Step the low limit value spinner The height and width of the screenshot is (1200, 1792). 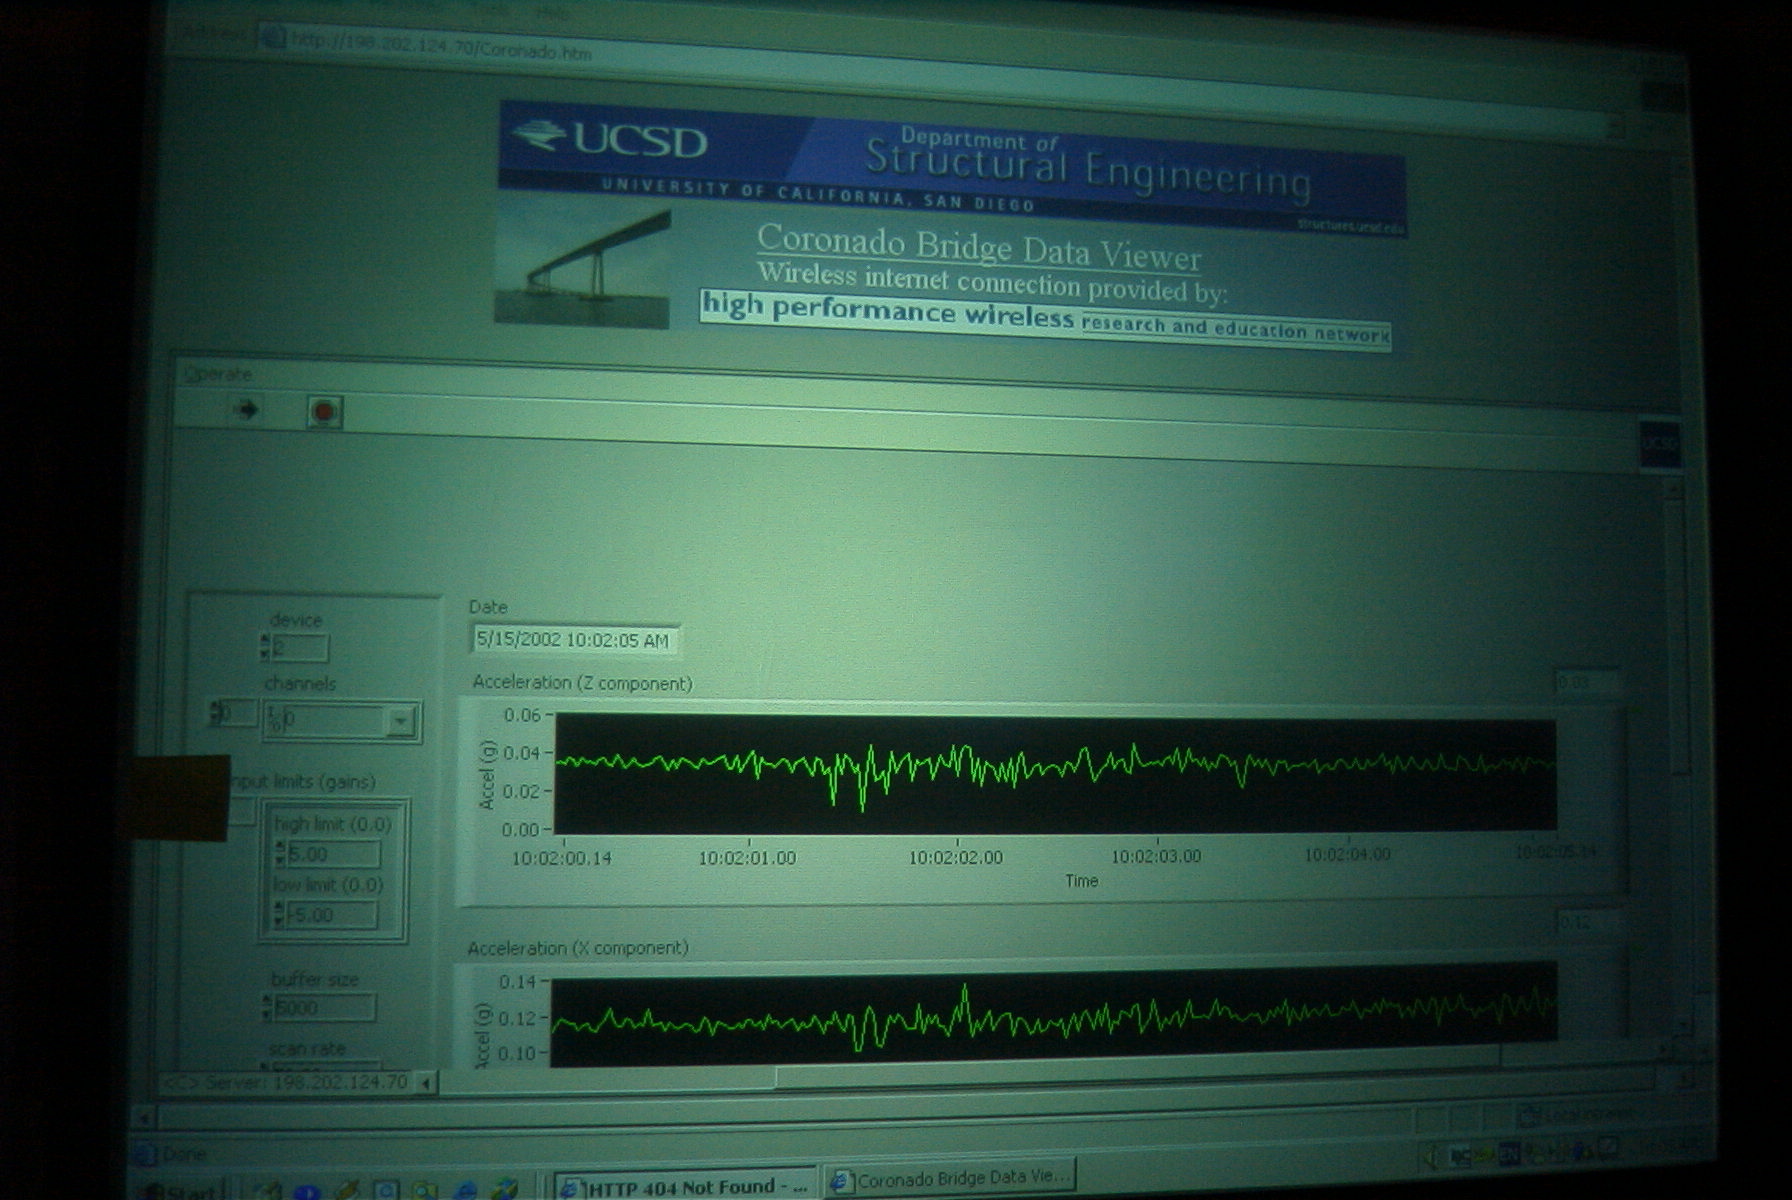[280, 914]
